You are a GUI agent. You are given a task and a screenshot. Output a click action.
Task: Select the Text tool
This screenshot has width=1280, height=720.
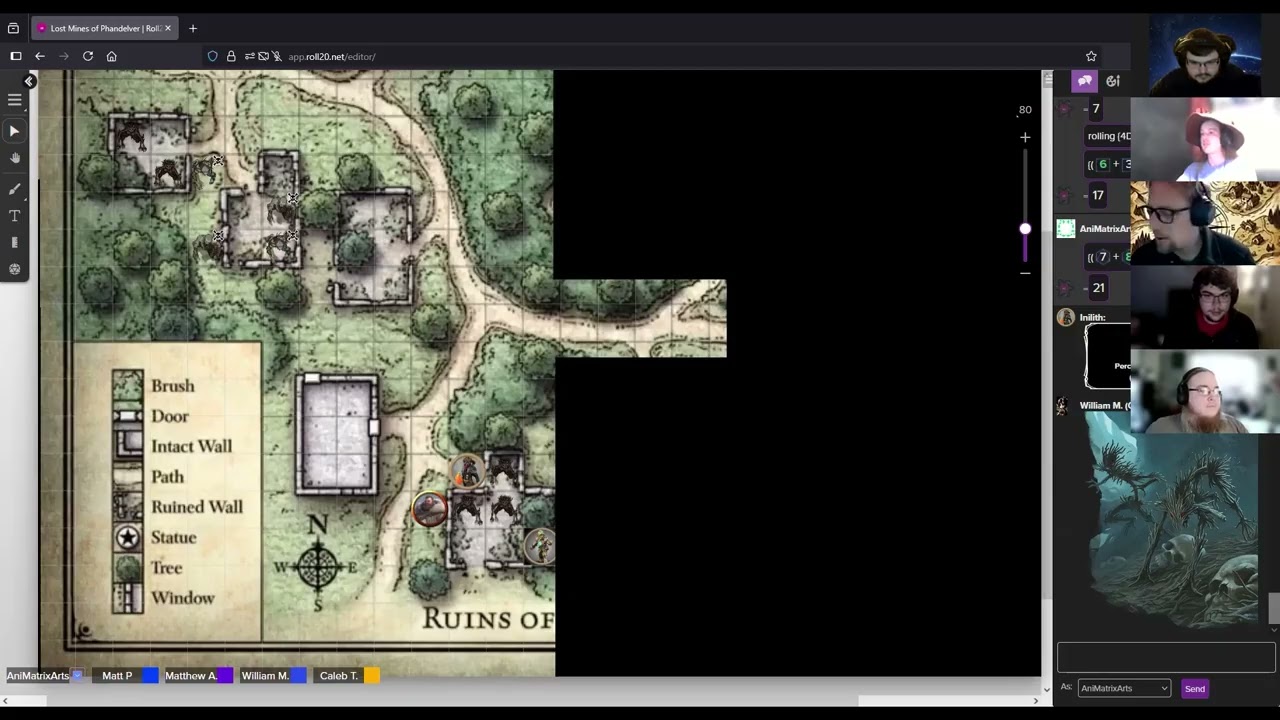[x=14, y=216]
